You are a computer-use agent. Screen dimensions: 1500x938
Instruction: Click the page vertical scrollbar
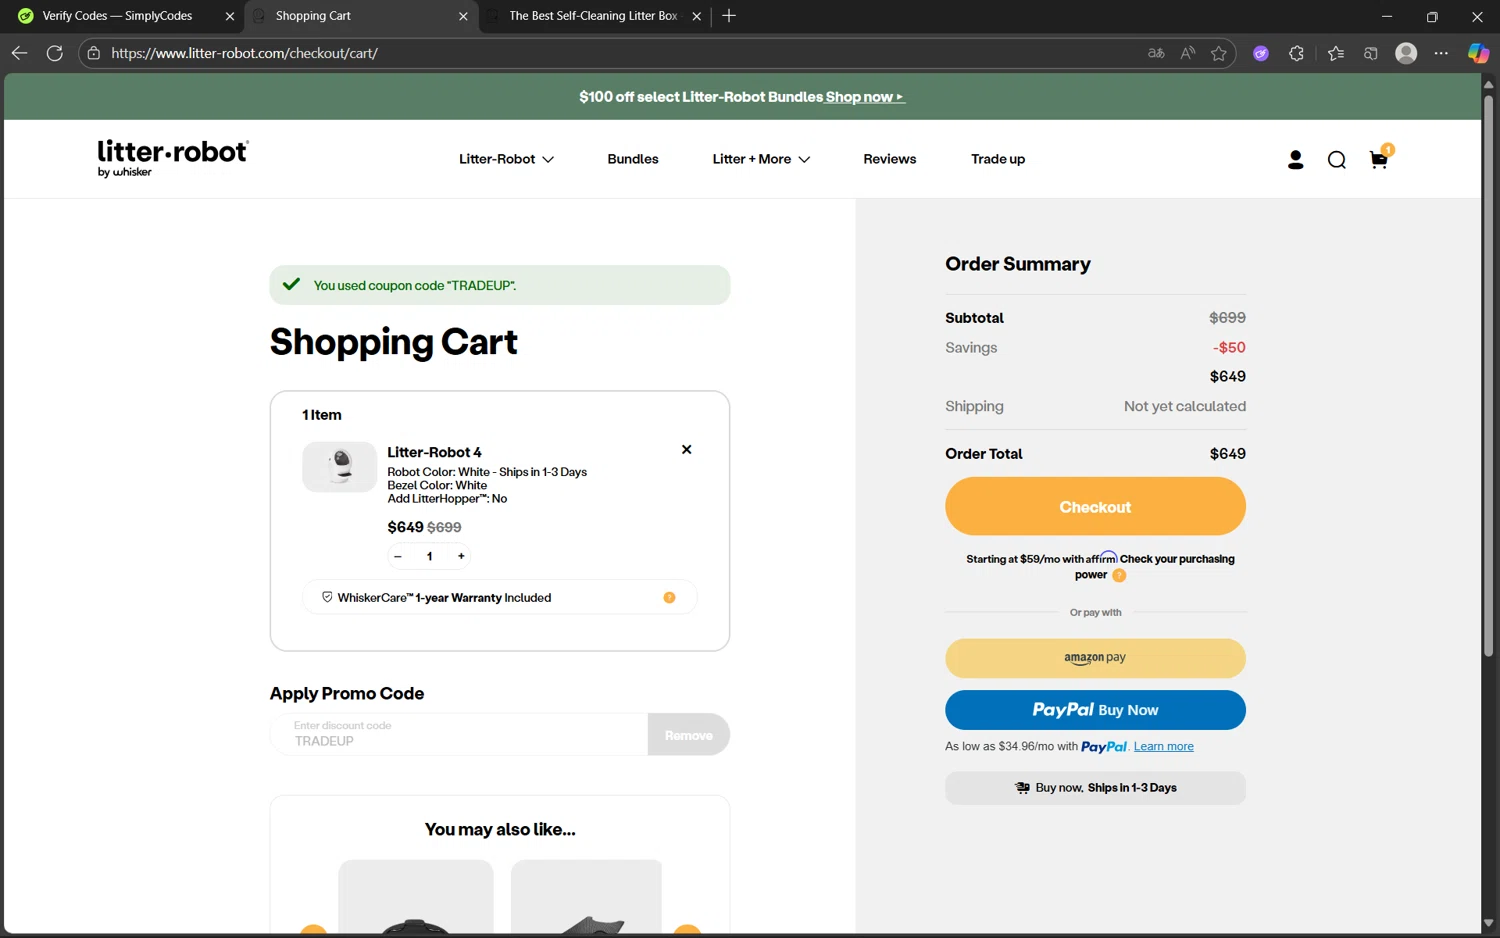click(x=1488, y=375)
